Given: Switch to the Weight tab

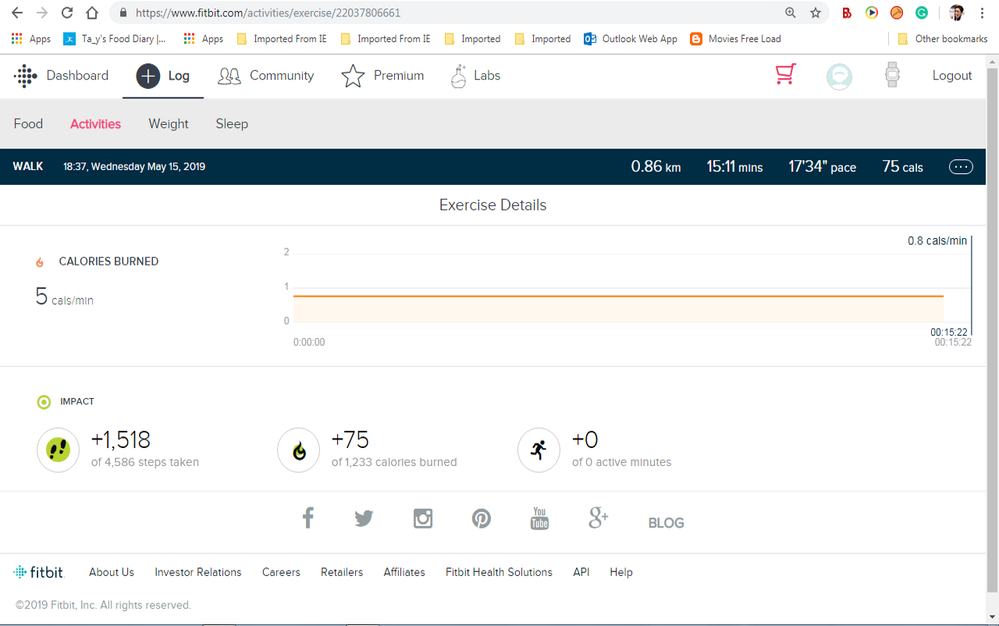Looking at the screenshot, I should [168, 124].
